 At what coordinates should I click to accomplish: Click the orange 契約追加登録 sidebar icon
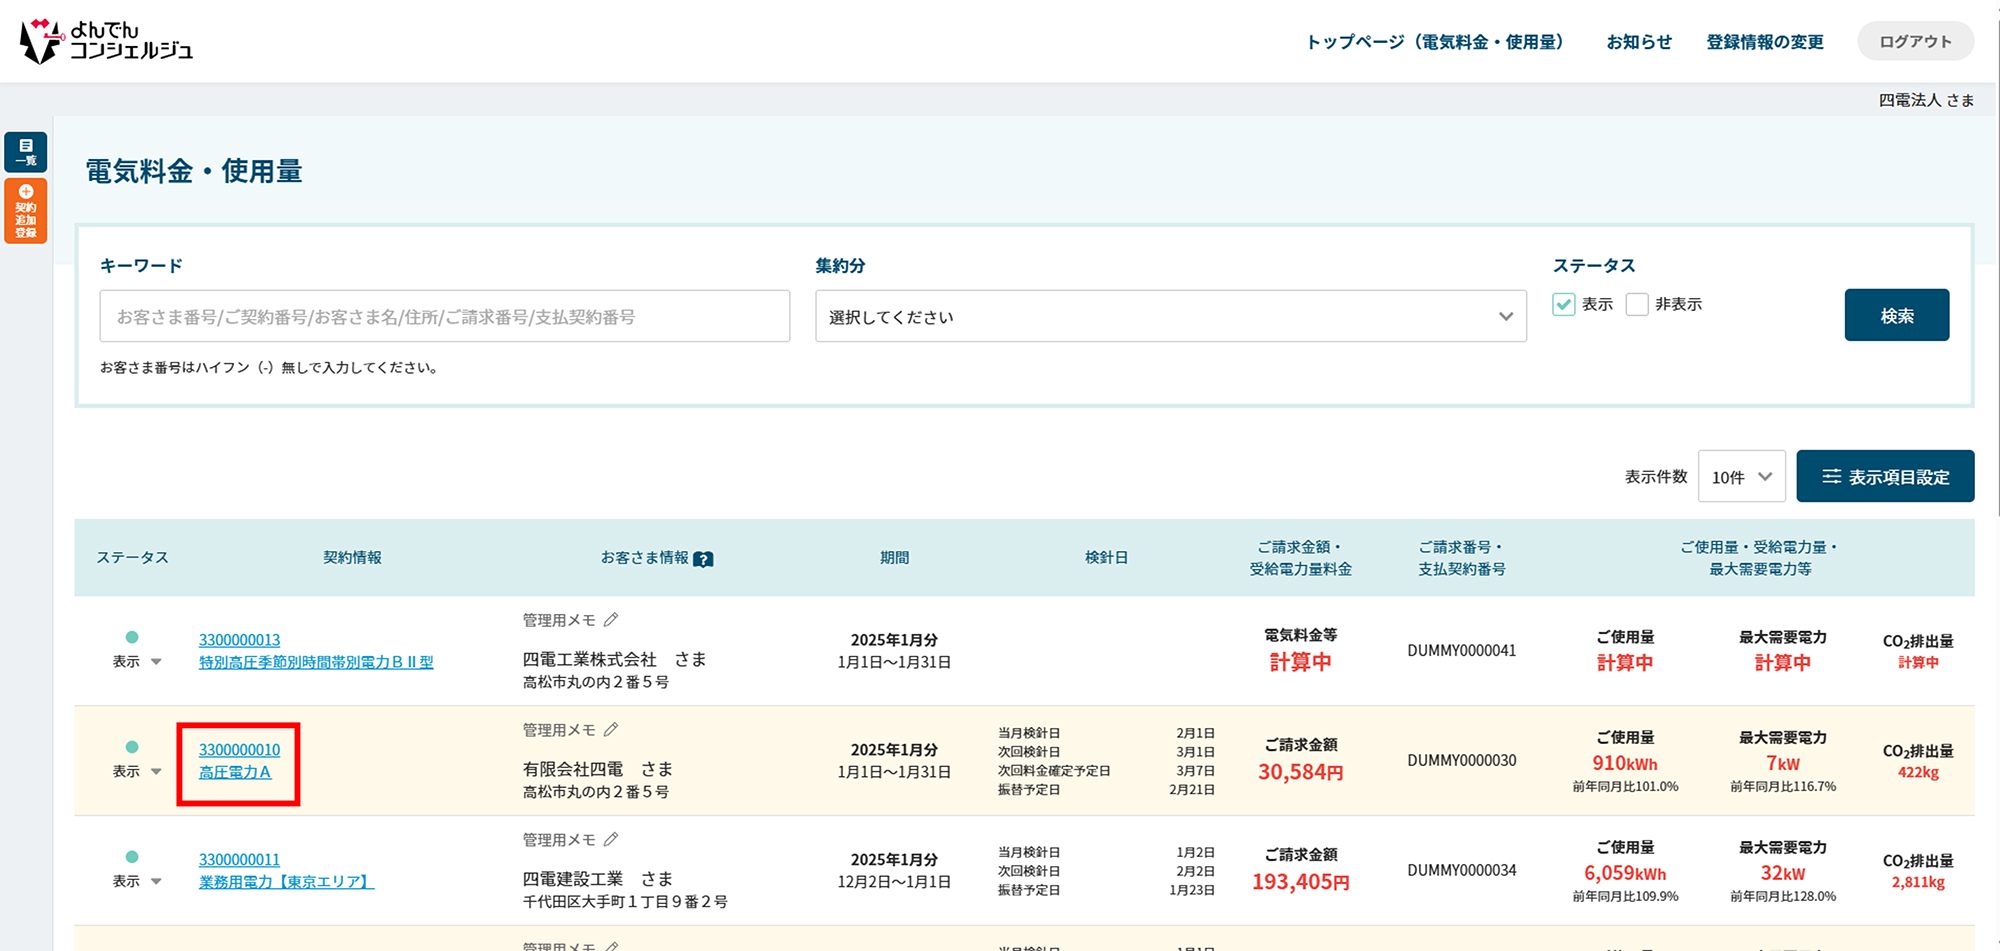tap(26, 211)
